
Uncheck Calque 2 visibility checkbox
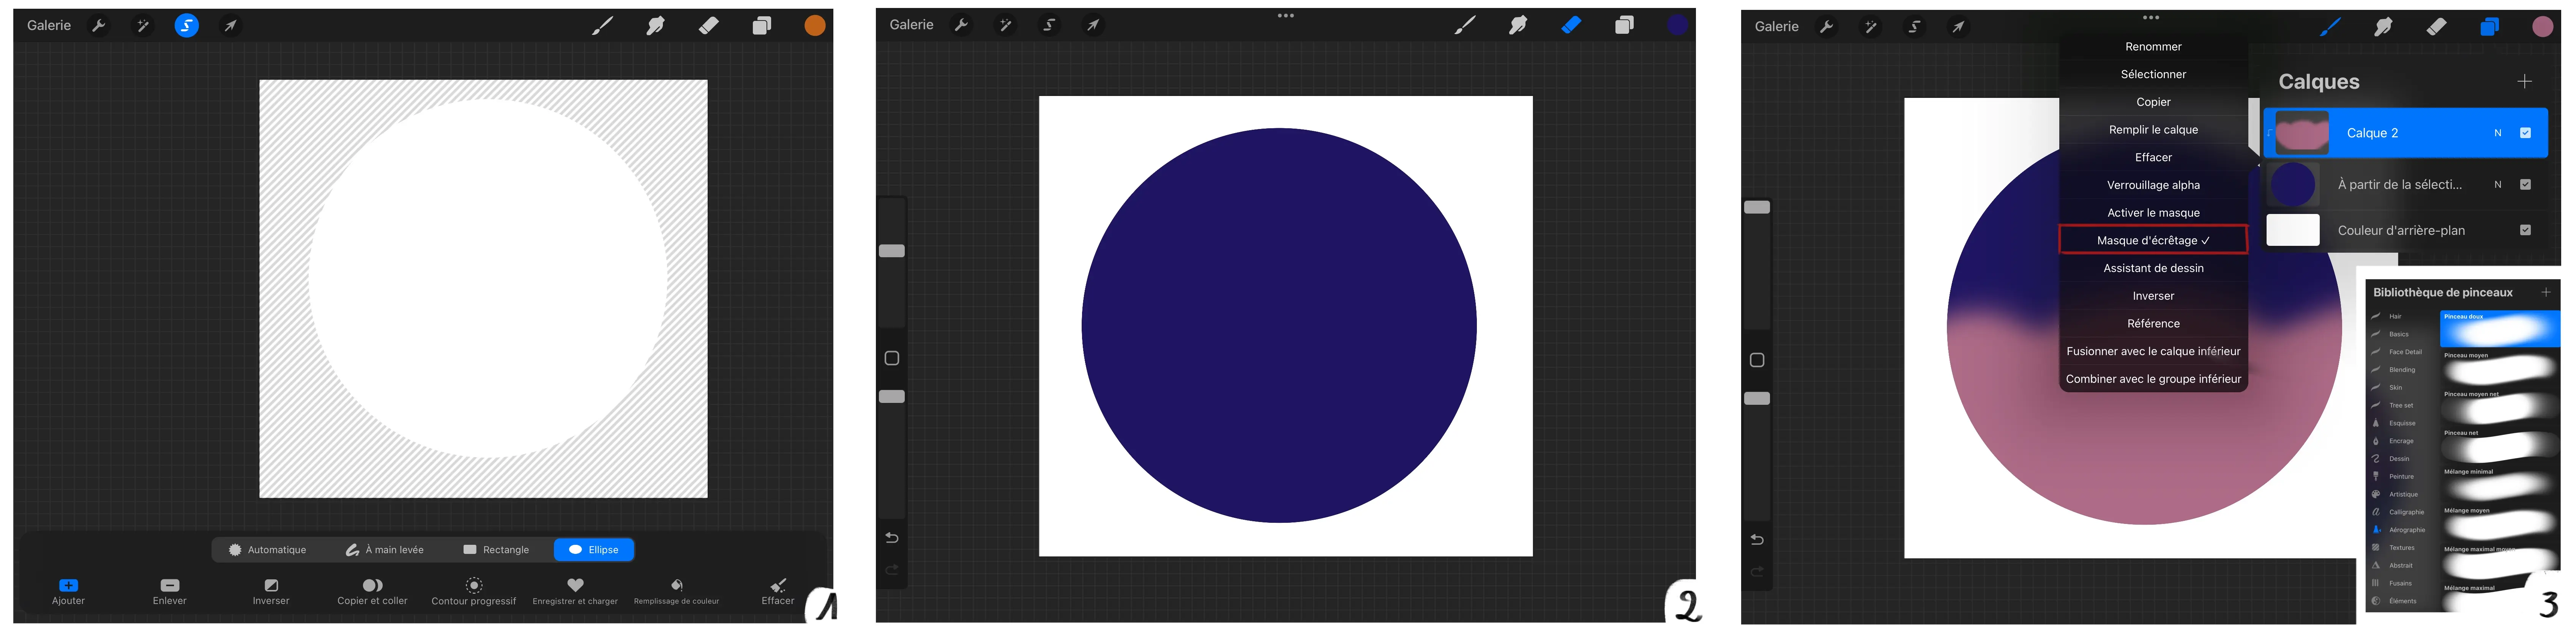click(2525, 133)
